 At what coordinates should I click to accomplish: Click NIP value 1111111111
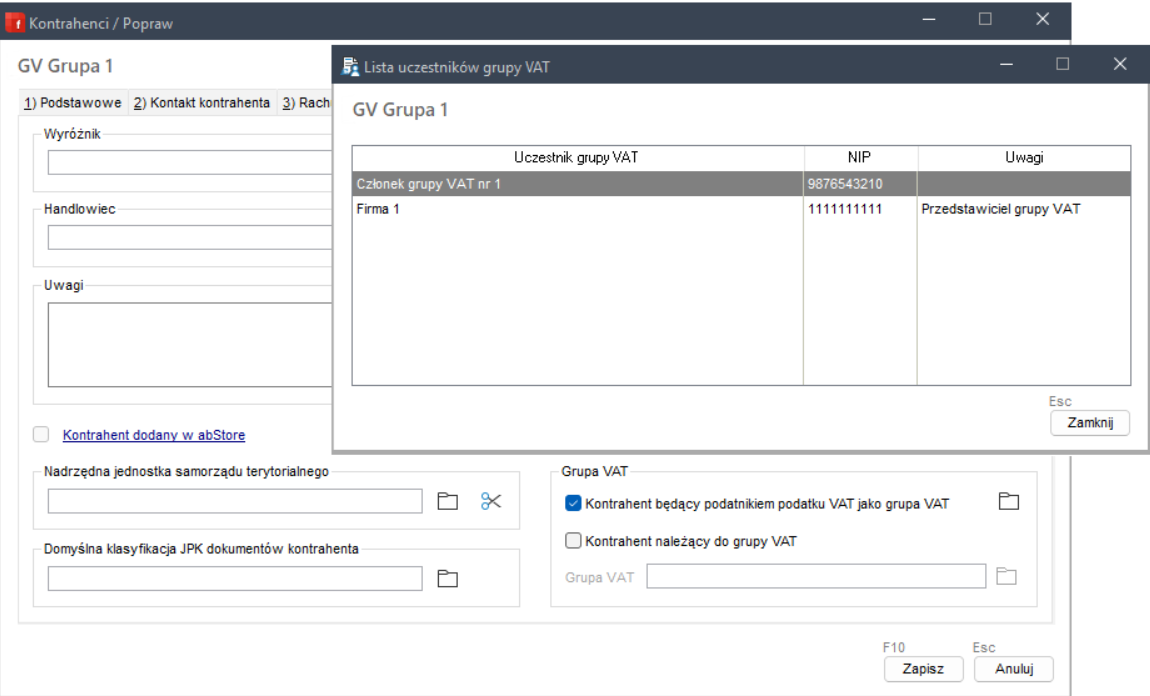845,209
